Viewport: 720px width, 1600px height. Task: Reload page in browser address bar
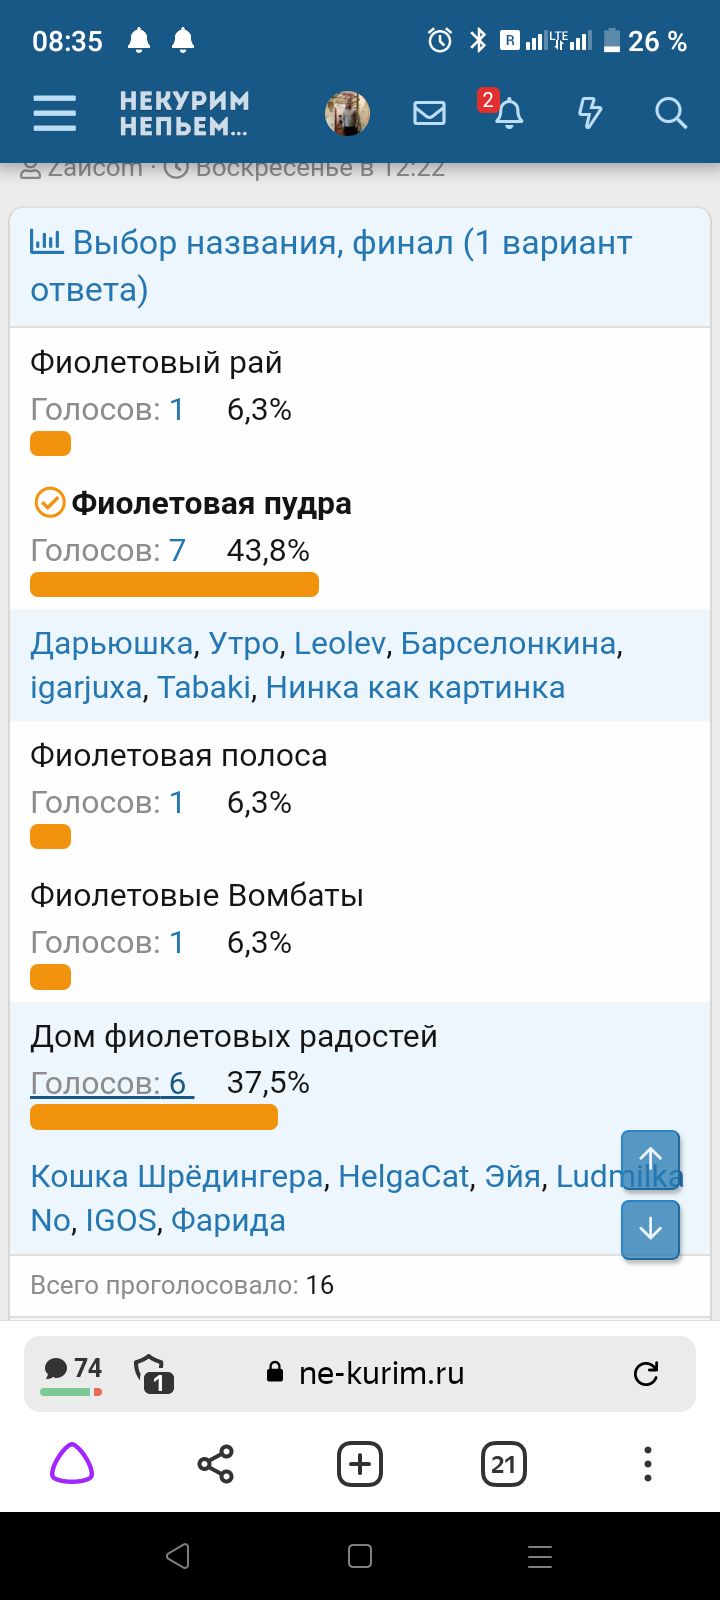[x=646, y=1374]
